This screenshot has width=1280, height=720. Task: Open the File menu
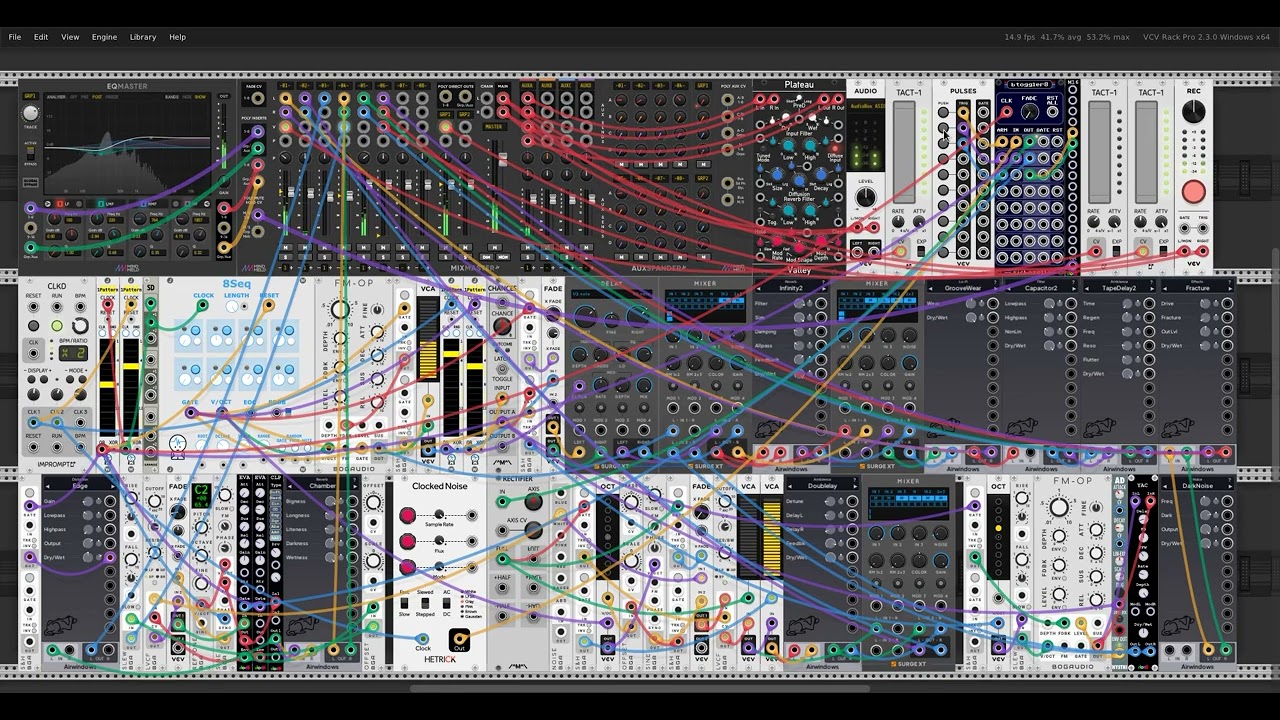(15, 37)
